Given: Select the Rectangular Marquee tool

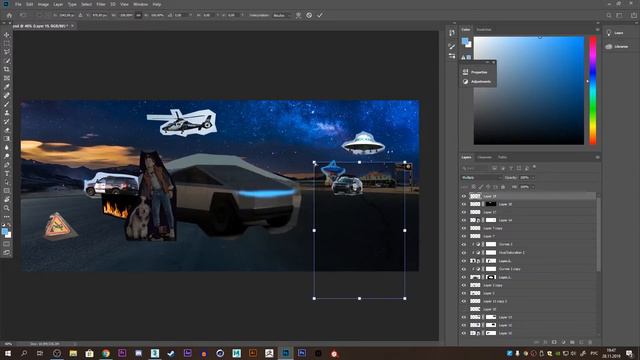Looking at the screenshot, I should pos(7,43).
